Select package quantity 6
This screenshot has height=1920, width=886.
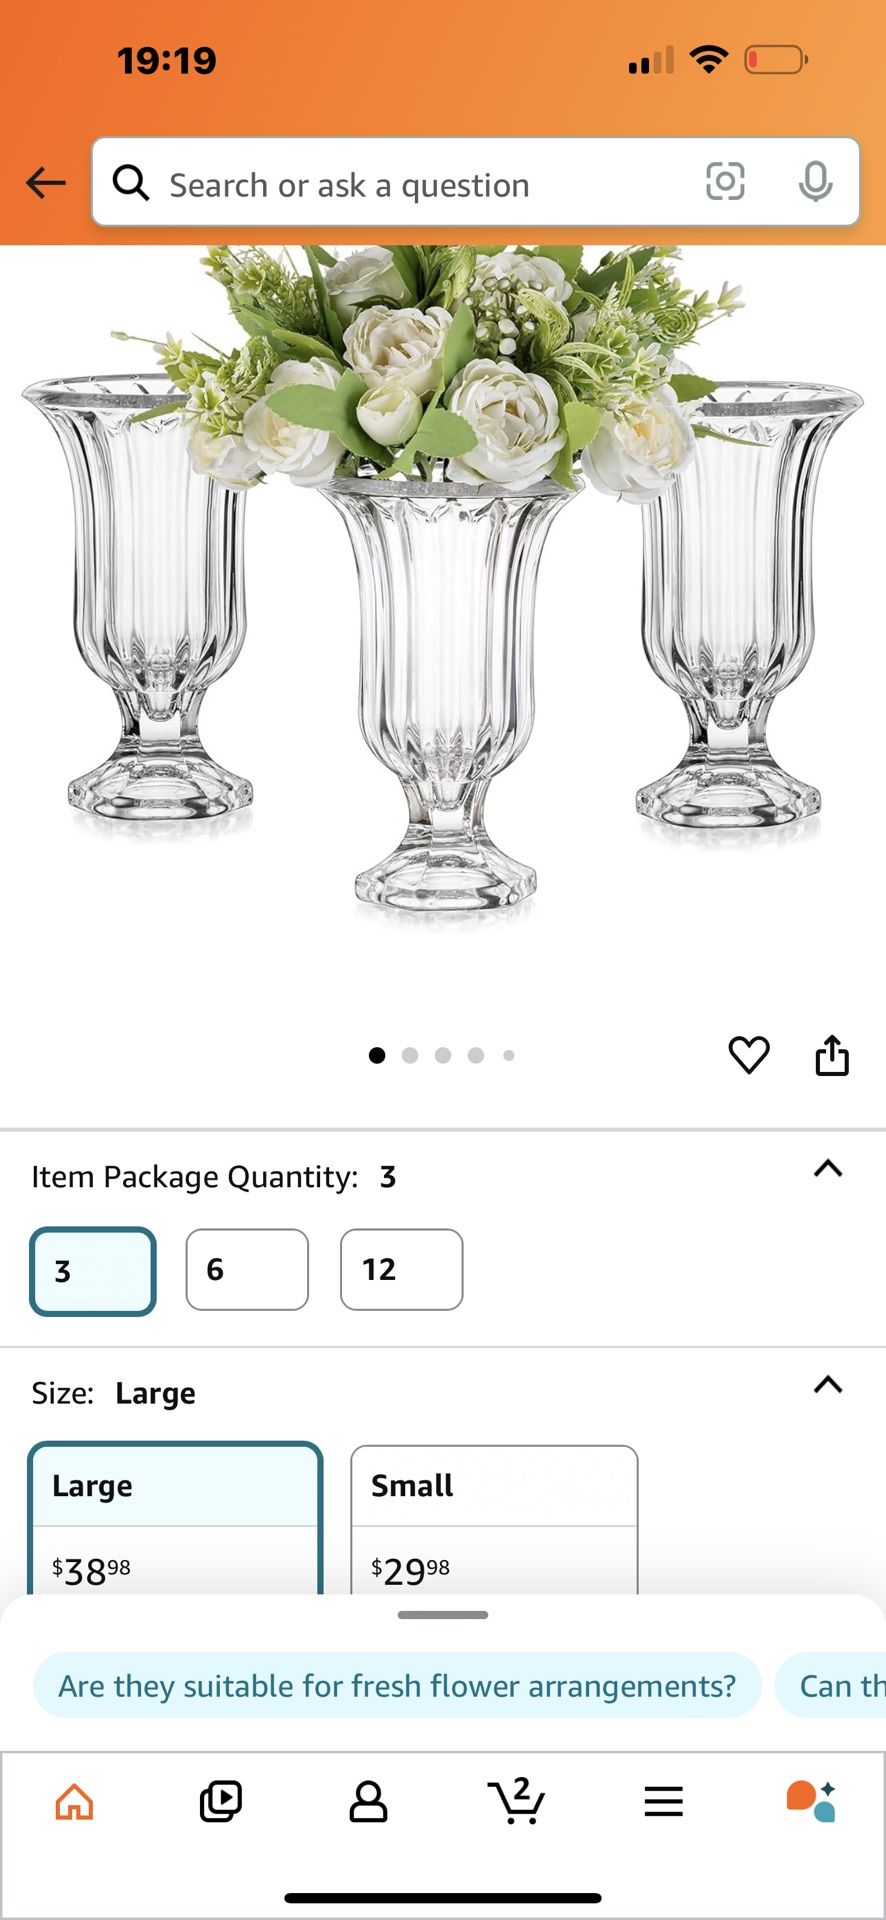[247, 1270]
